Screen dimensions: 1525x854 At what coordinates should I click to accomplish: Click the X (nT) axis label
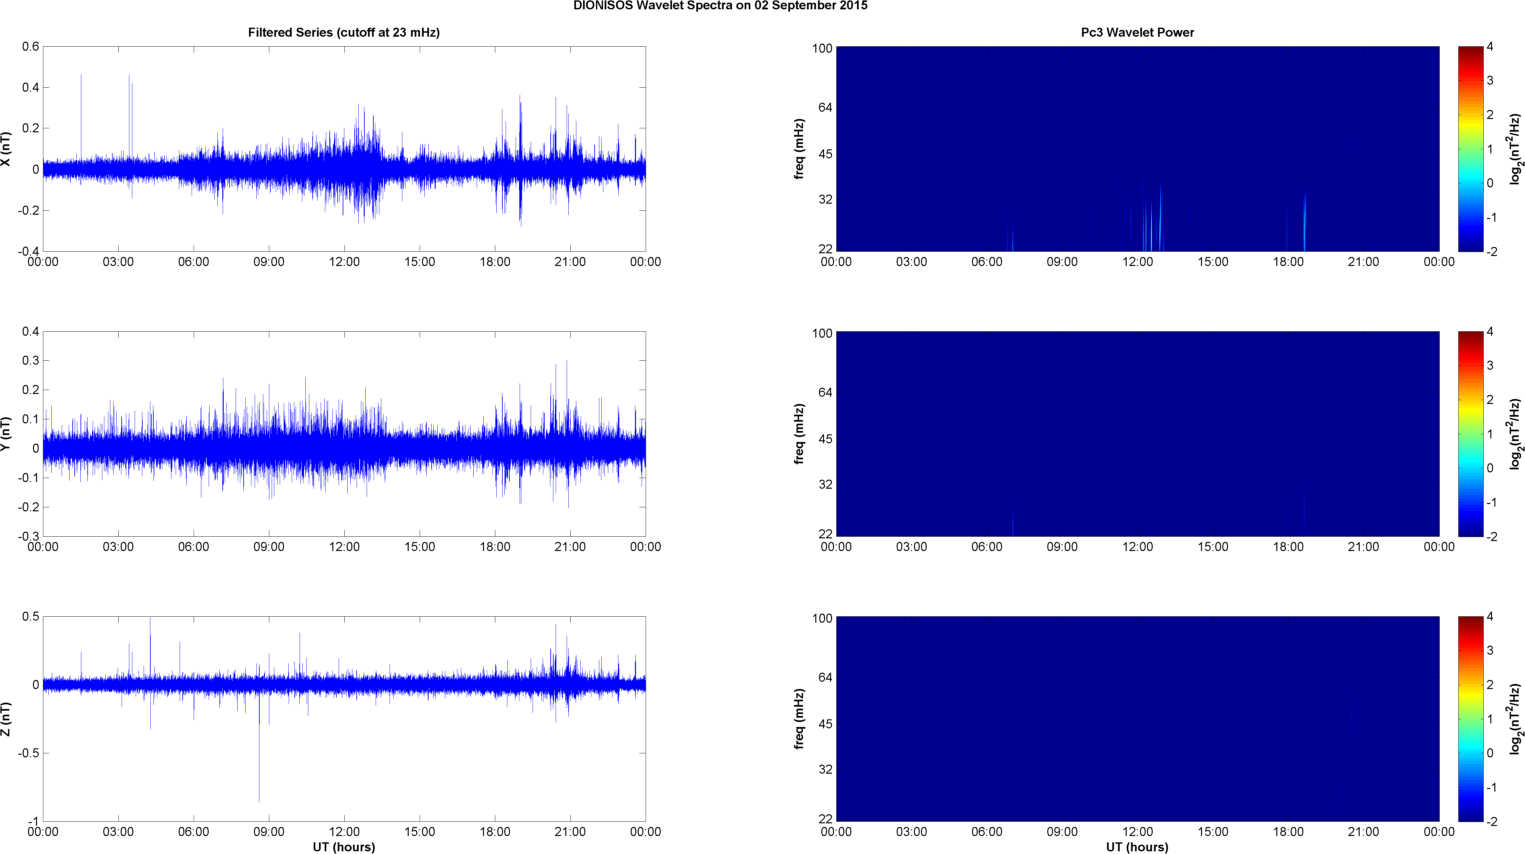(x=6, y=149)
